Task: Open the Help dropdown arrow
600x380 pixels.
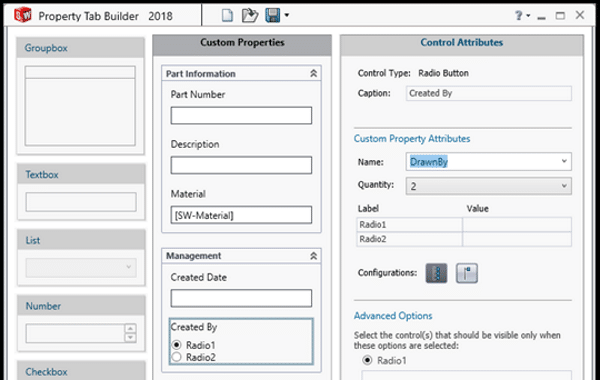Action: [528, 16]
